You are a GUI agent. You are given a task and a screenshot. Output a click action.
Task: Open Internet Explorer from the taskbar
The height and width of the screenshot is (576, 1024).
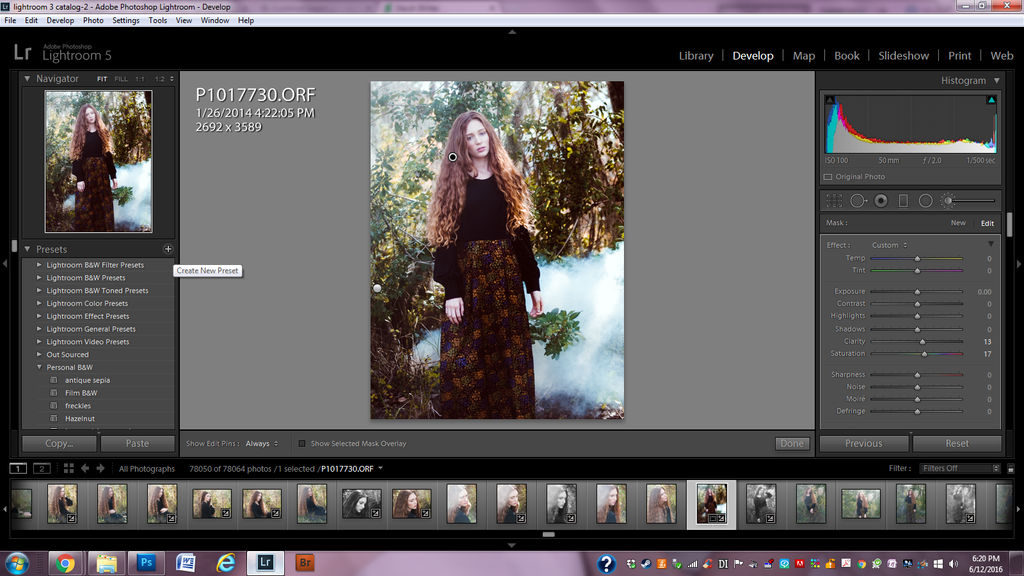(225, 563)
